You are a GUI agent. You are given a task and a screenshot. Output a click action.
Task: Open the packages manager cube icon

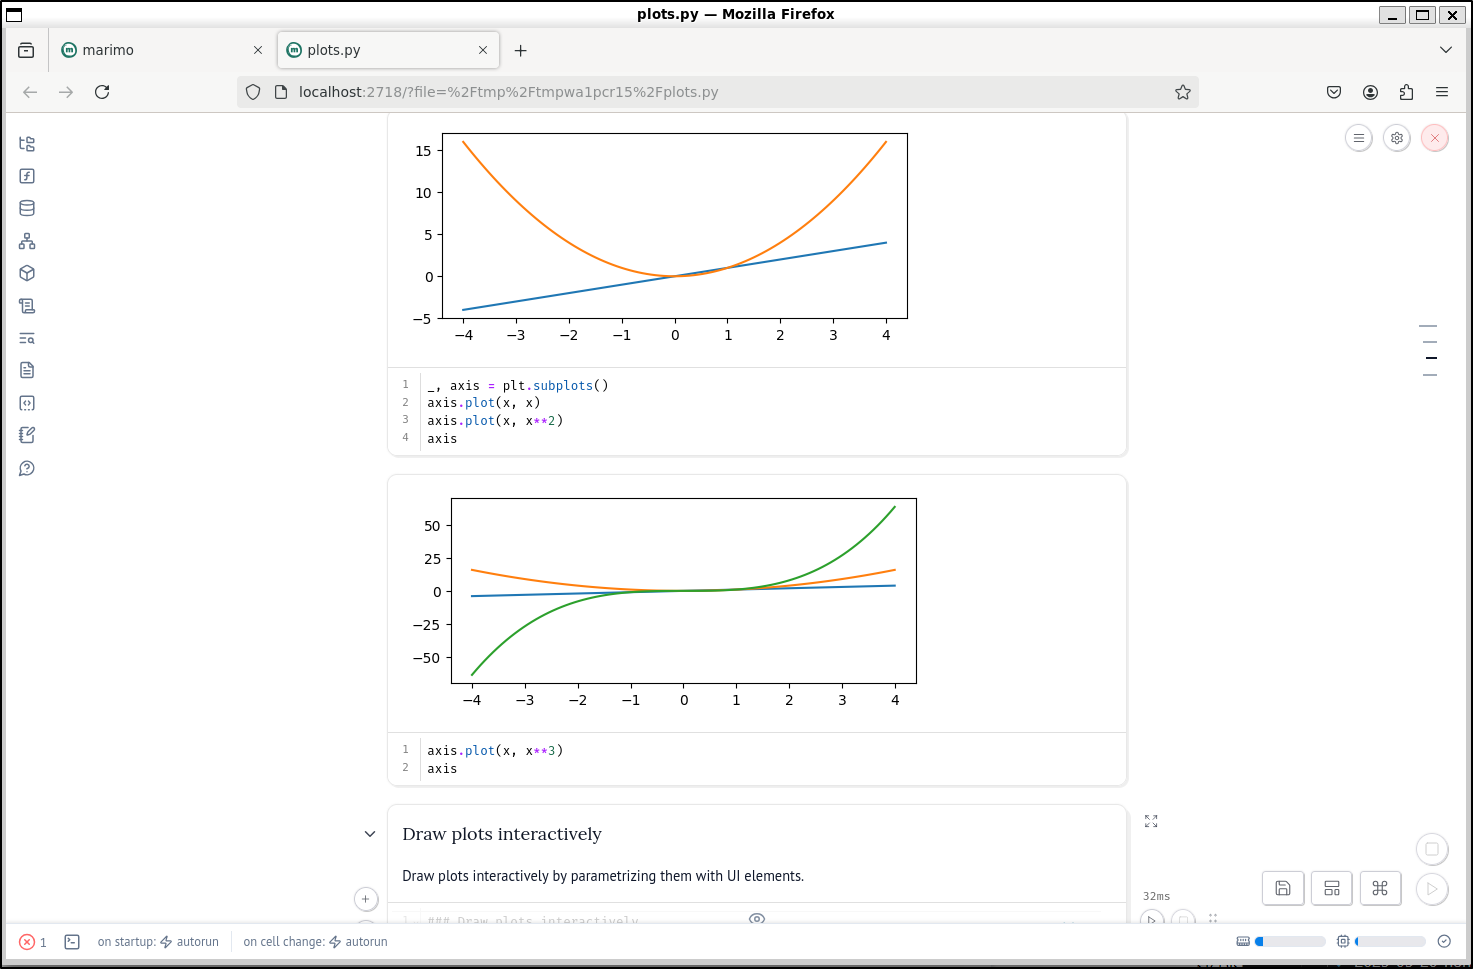[27, 273]
